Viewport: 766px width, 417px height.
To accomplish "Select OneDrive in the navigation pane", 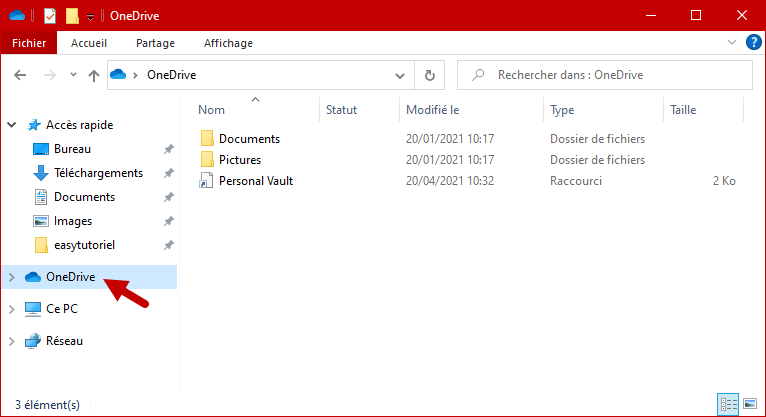I will pos(70,277).
